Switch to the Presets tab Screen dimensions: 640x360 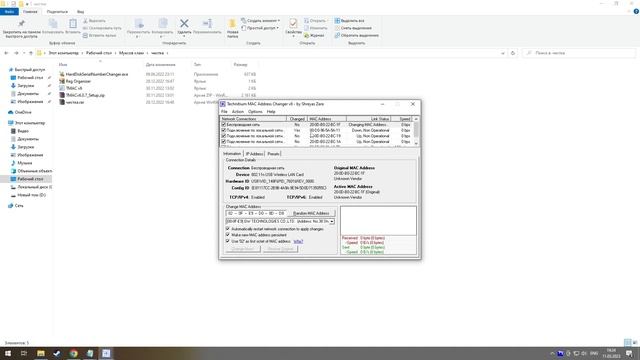[273, 154]
